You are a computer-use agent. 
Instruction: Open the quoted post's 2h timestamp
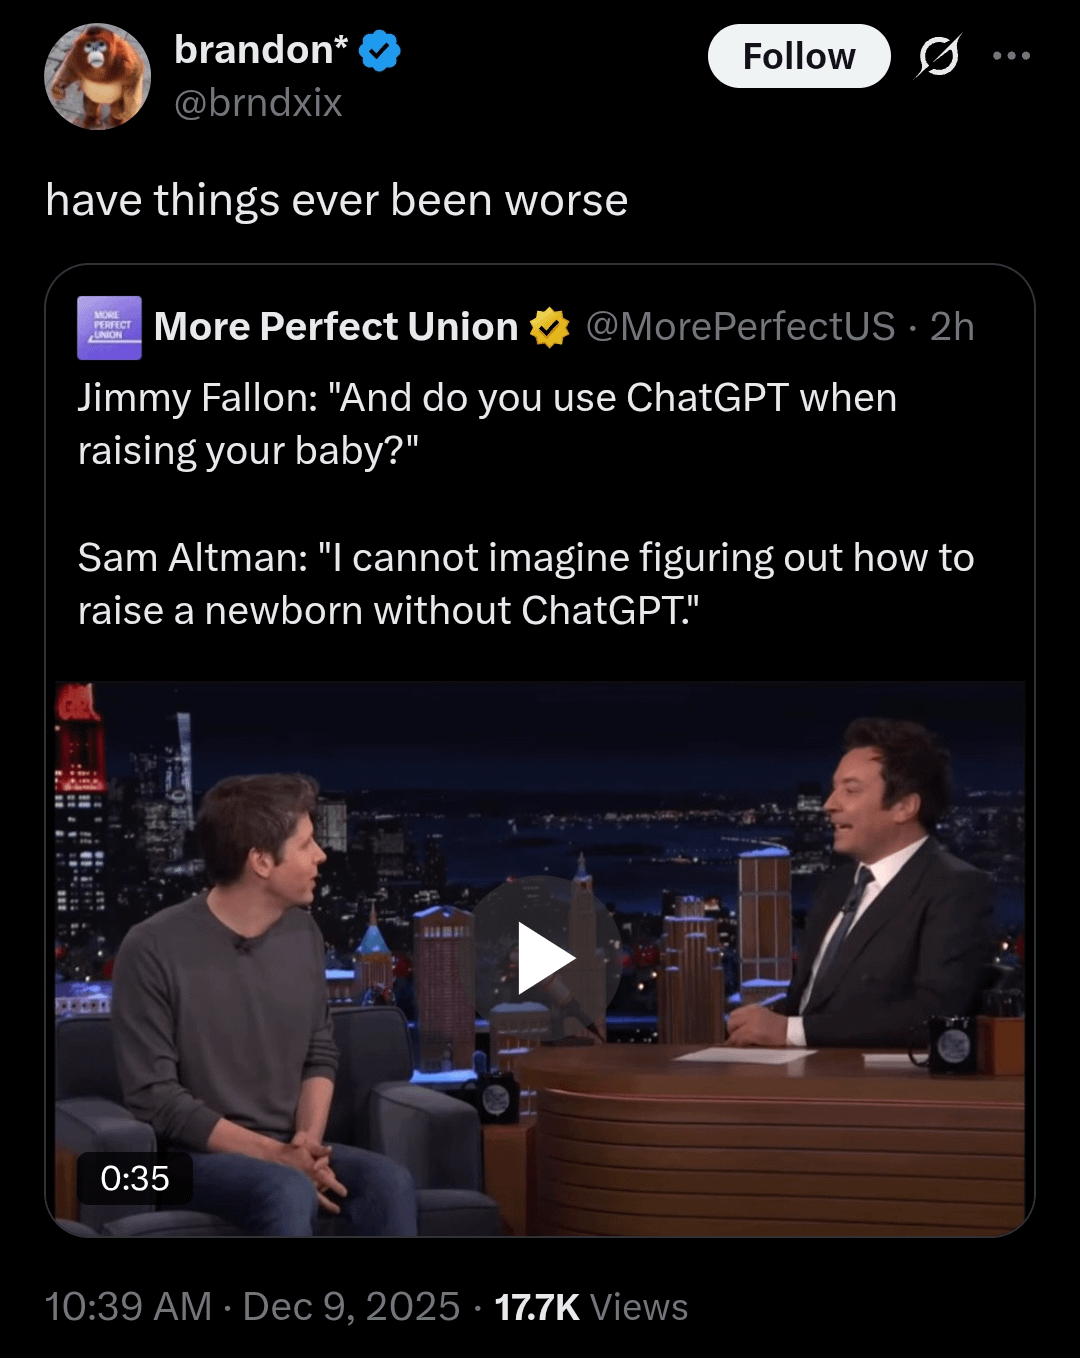951,327
